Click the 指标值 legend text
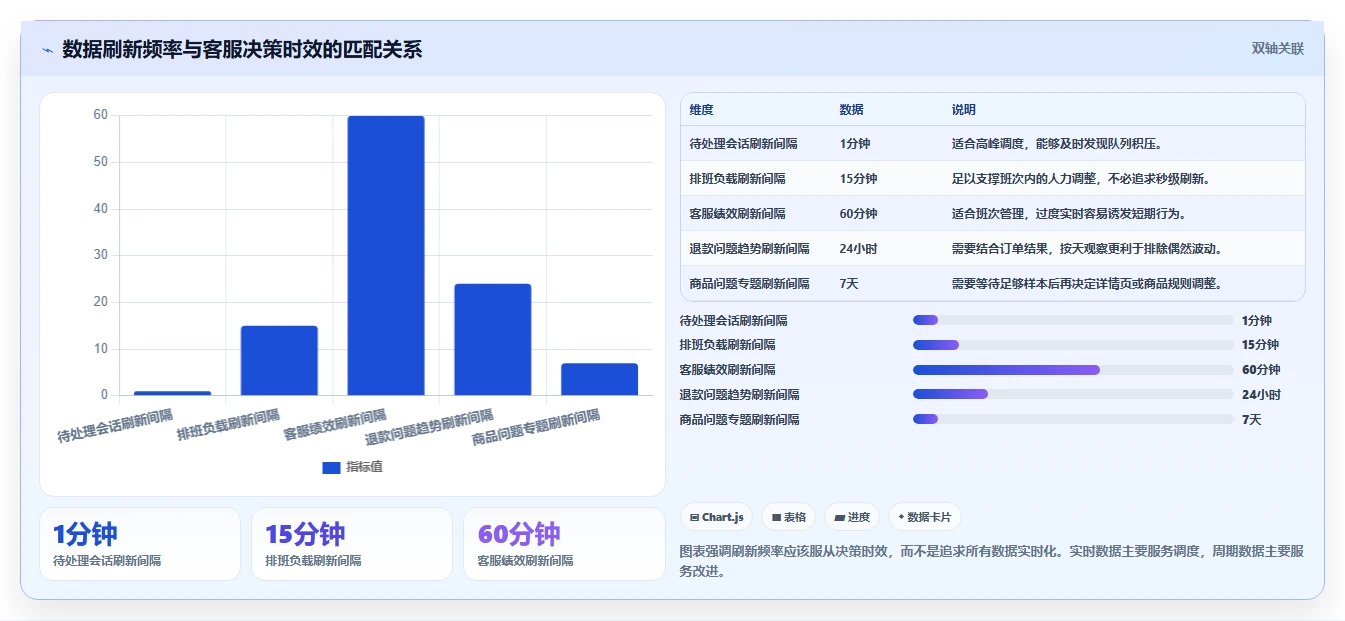 pos(364,467)
